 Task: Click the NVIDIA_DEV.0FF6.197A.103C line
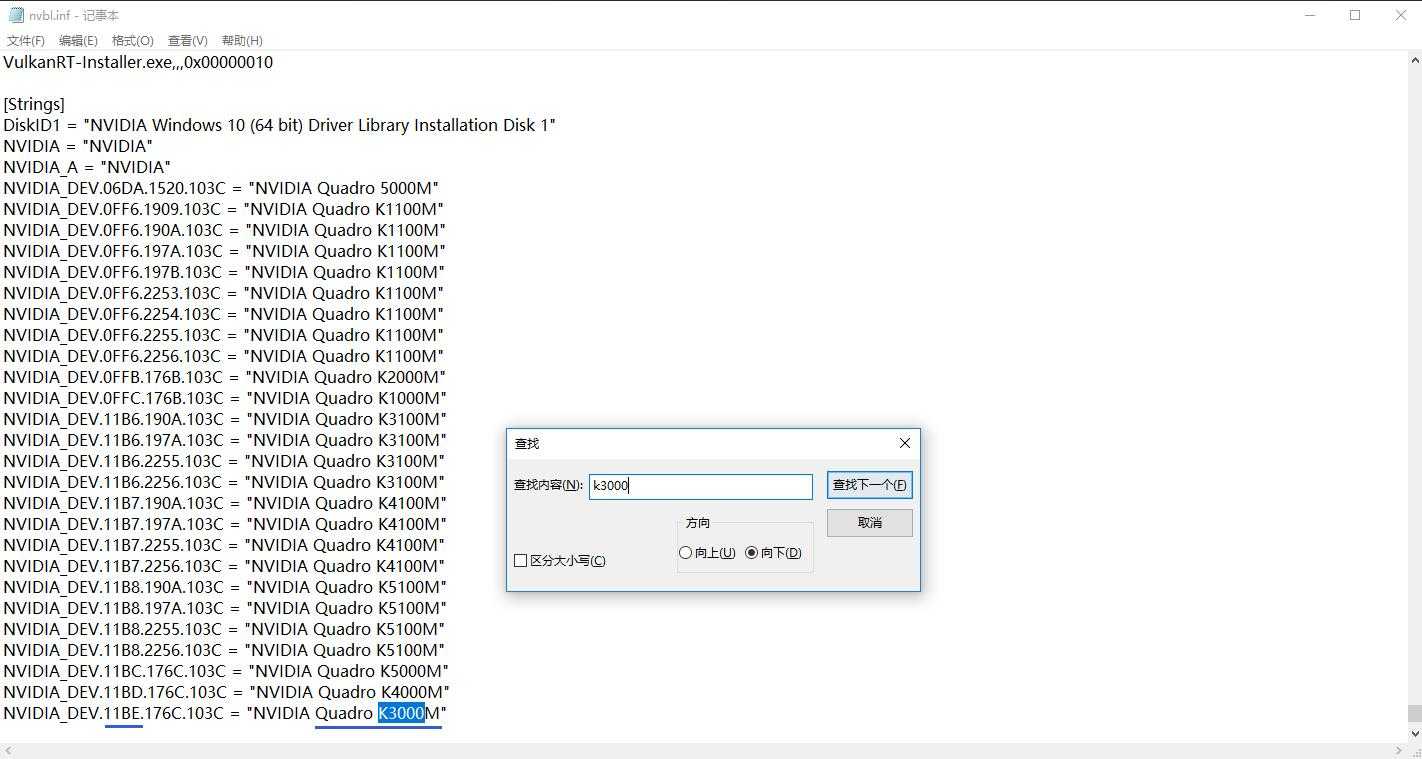click(224, 251)
